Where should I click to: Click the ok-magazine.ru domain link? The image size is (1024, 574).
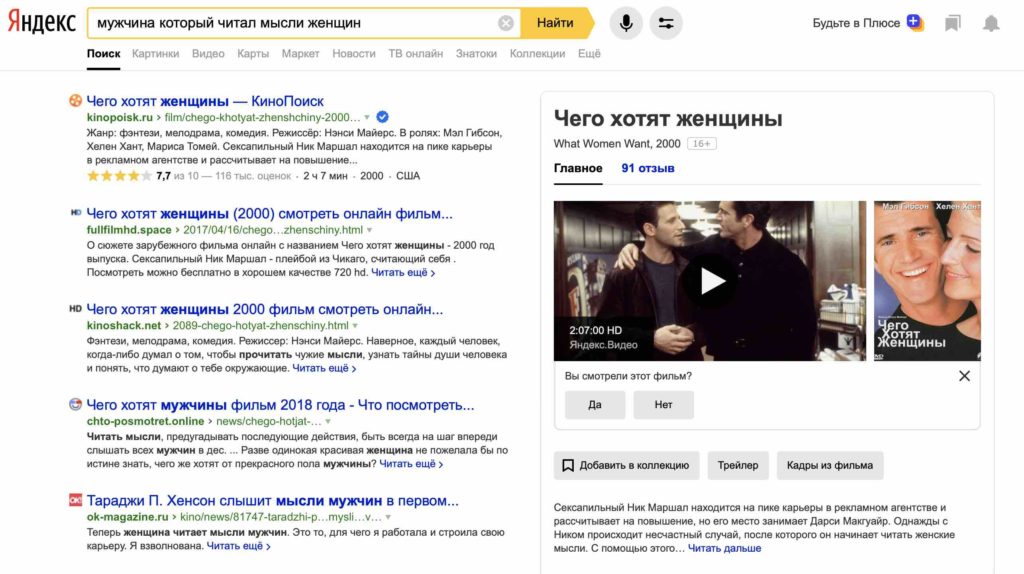click(x=127, y=517)
